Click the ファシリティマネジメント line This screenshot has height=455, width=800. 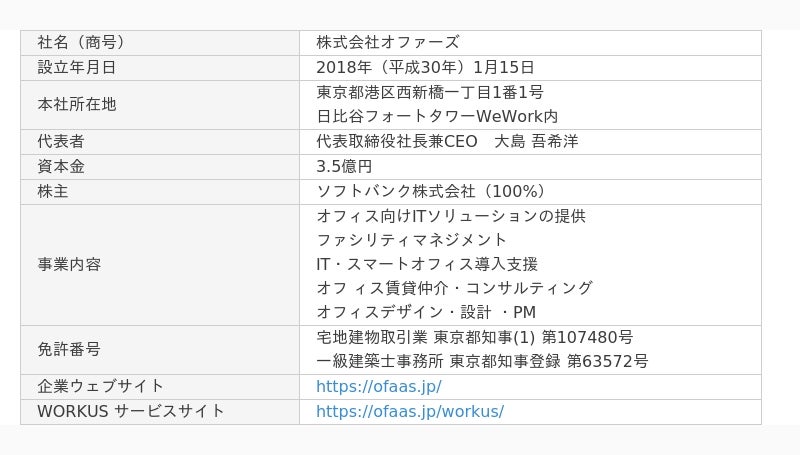tap(411, 240)
